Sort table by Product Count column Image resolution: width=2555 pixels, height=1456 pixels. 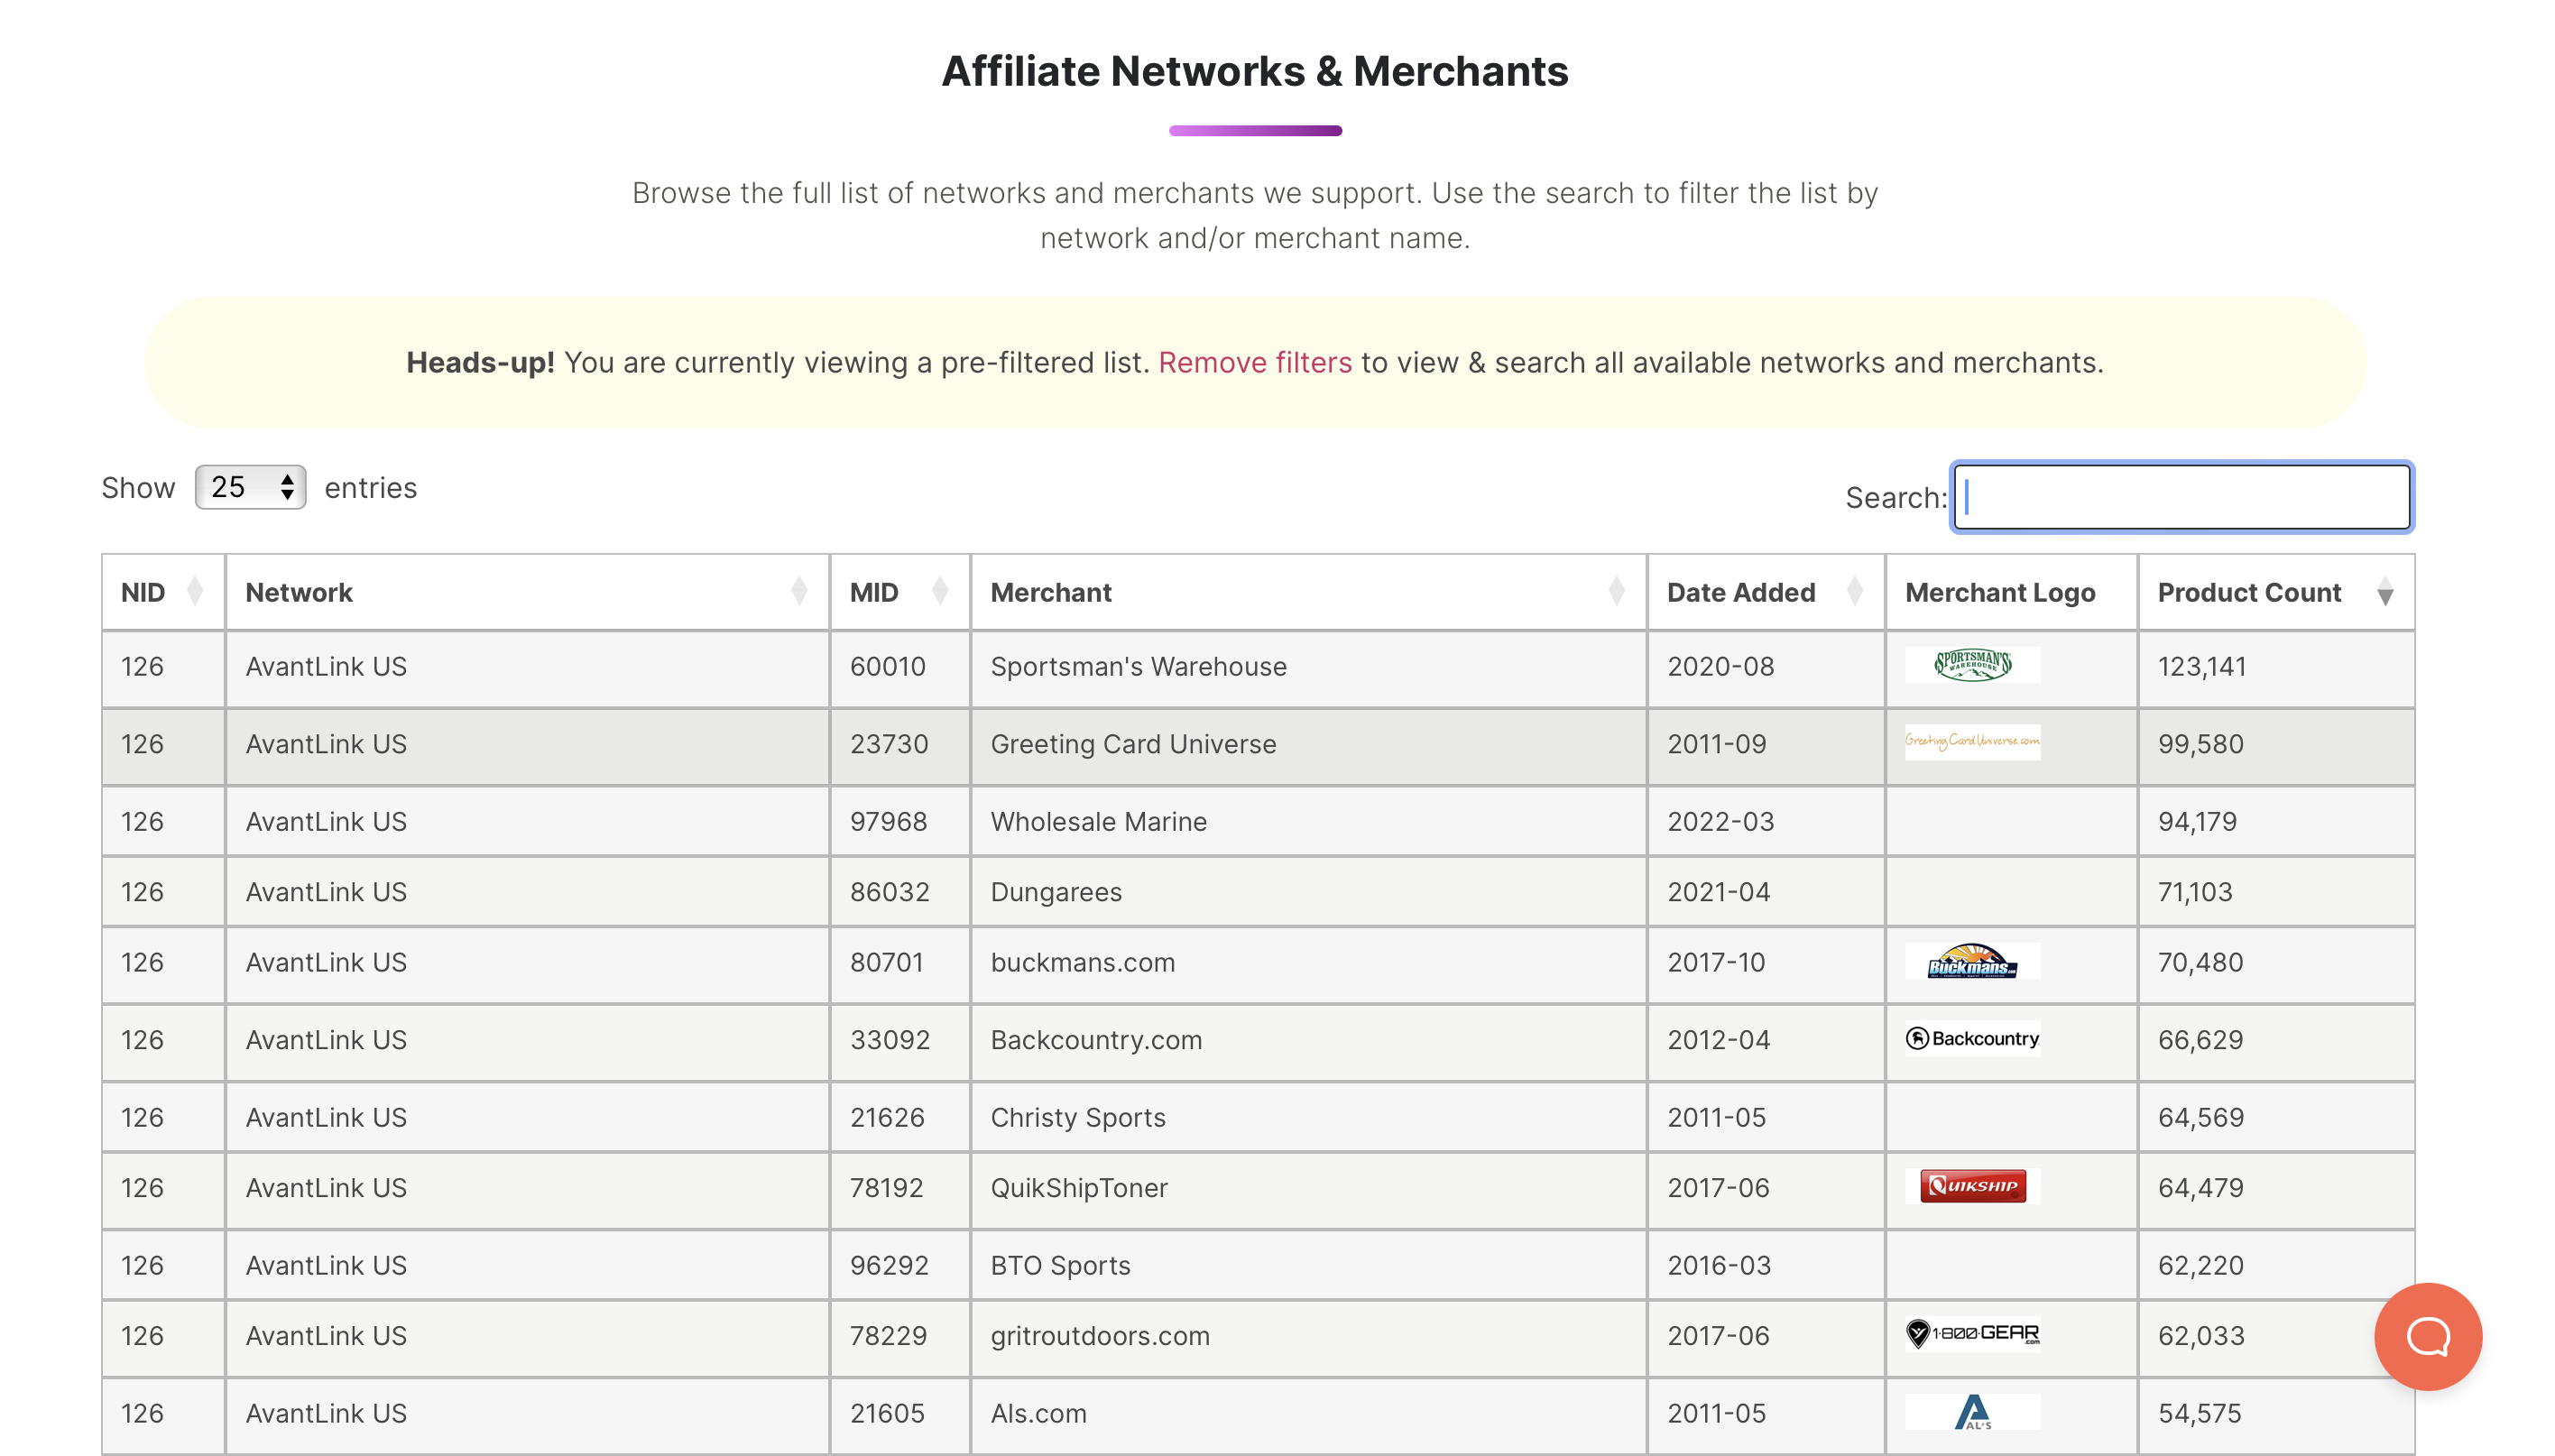[2276, 592]
